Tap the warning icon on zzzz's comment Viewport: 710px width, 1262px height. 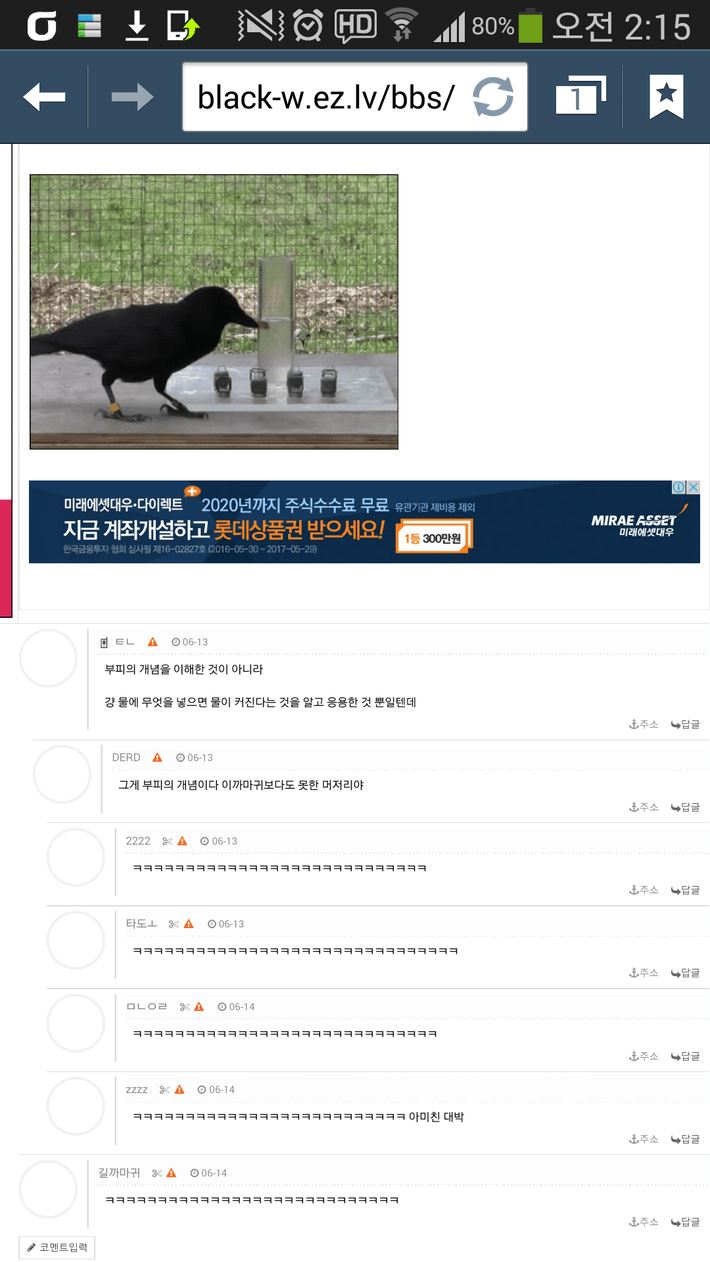(180, 1090)
